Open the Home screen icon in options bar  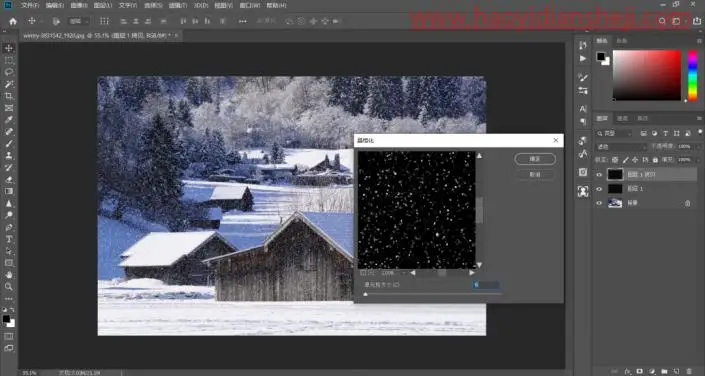tap(13, 21)
